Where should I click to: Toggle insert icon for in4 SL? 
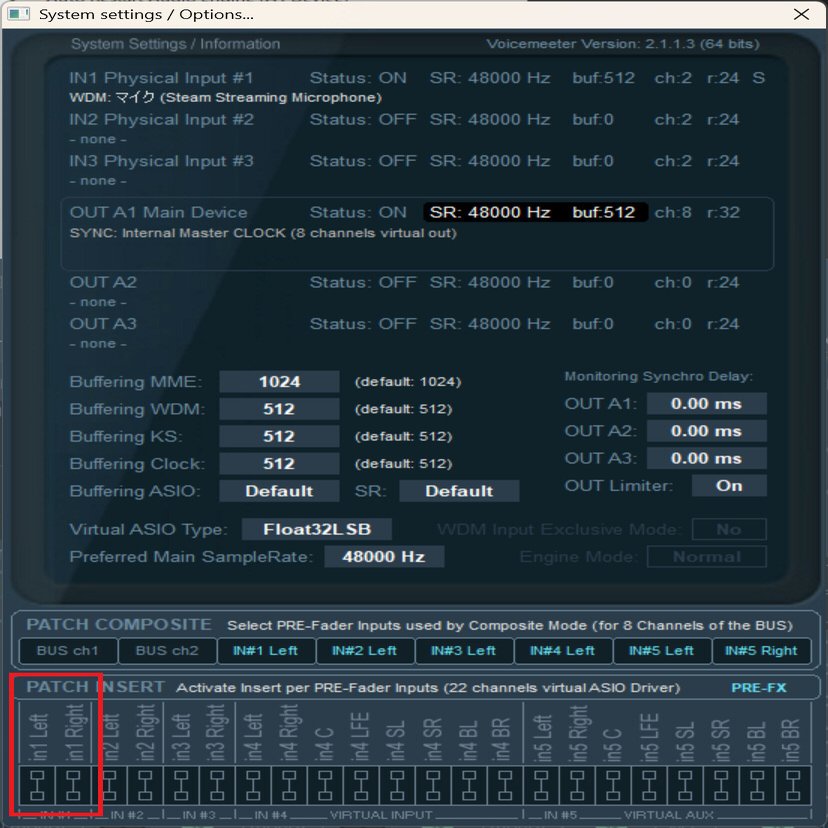397,785
